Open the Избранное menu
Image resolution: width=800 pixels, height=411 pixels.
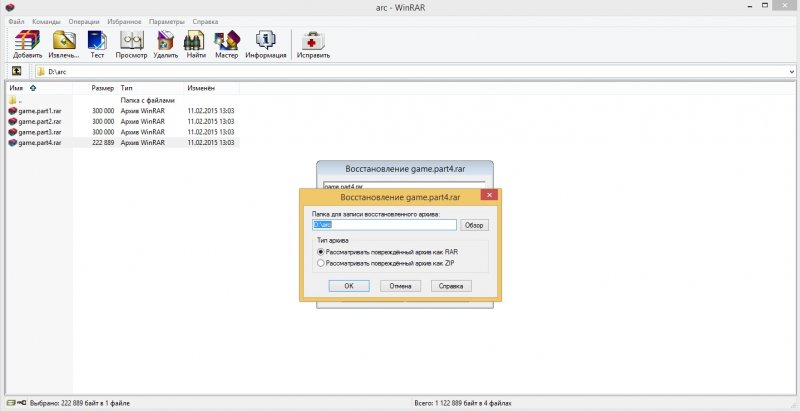(124, 21)
